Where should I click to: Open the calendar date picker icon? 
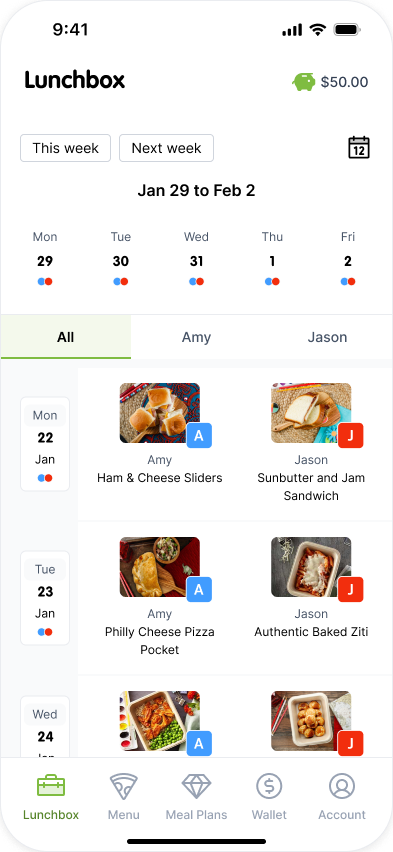point(359,148)
